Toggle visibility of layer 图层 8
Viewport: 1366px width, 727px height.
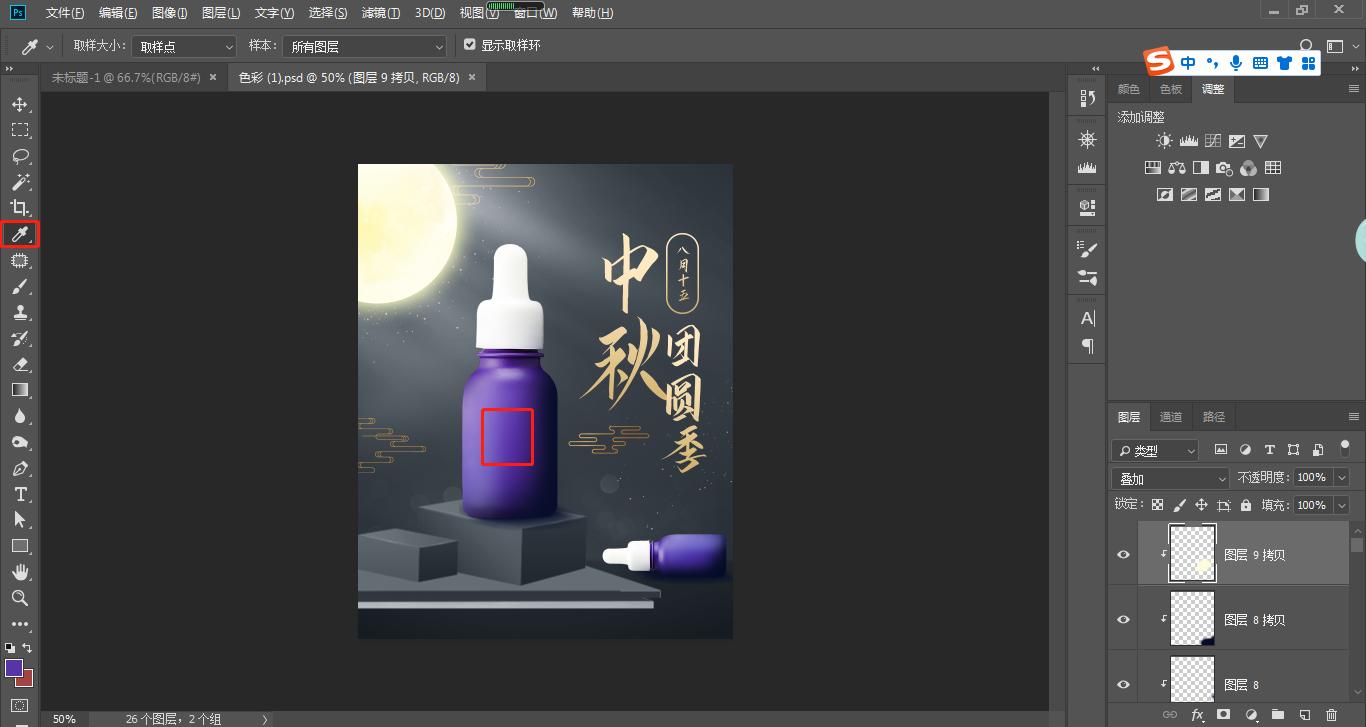1123,684
